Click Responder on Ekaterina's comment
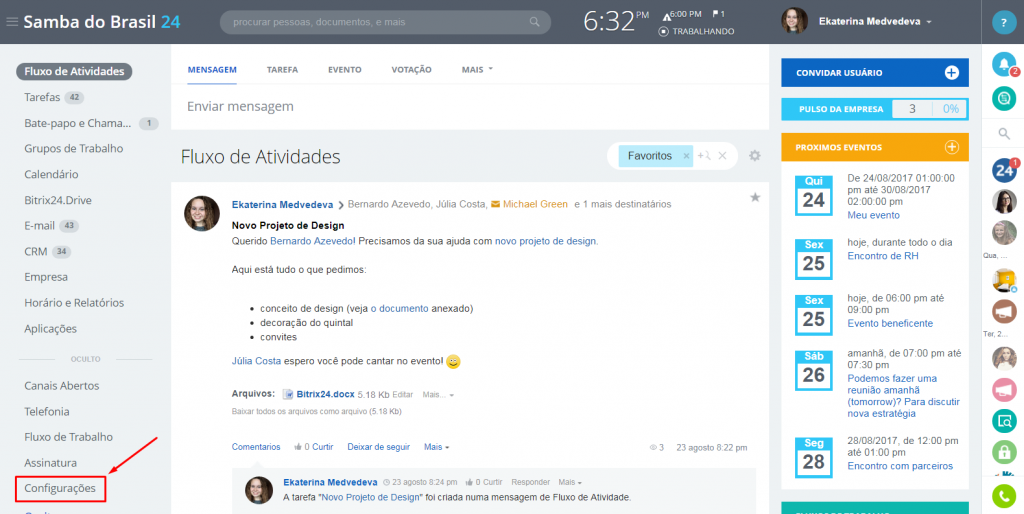Screen dimensions: 1024x514 point(530,482)
